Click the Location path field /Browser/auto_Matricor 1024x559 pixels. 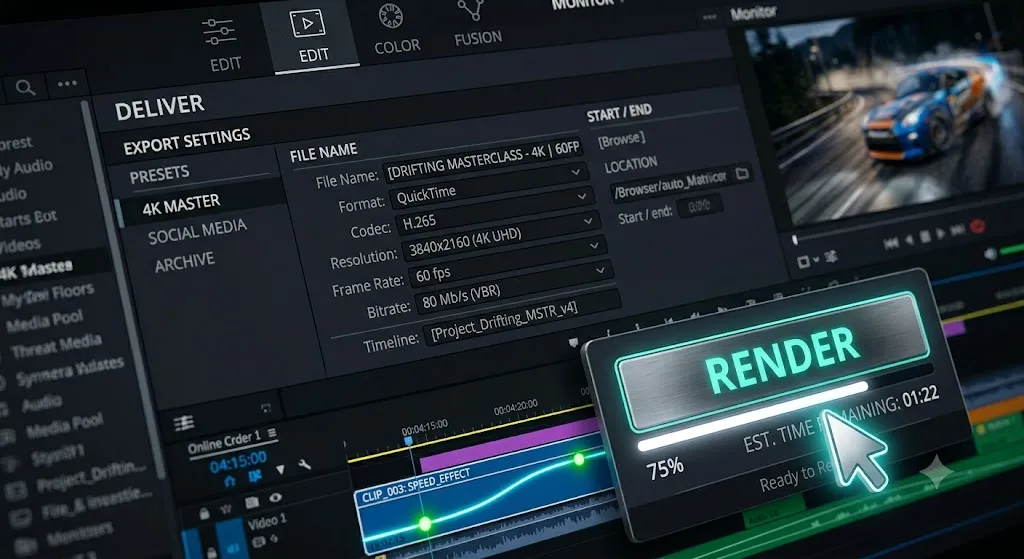click(680, 182)
